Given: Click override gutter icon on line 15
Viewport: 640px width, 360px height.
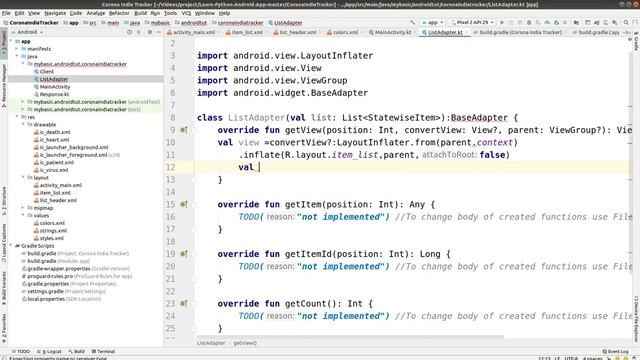Looking at the screenshot, I should tap(184, 204).
